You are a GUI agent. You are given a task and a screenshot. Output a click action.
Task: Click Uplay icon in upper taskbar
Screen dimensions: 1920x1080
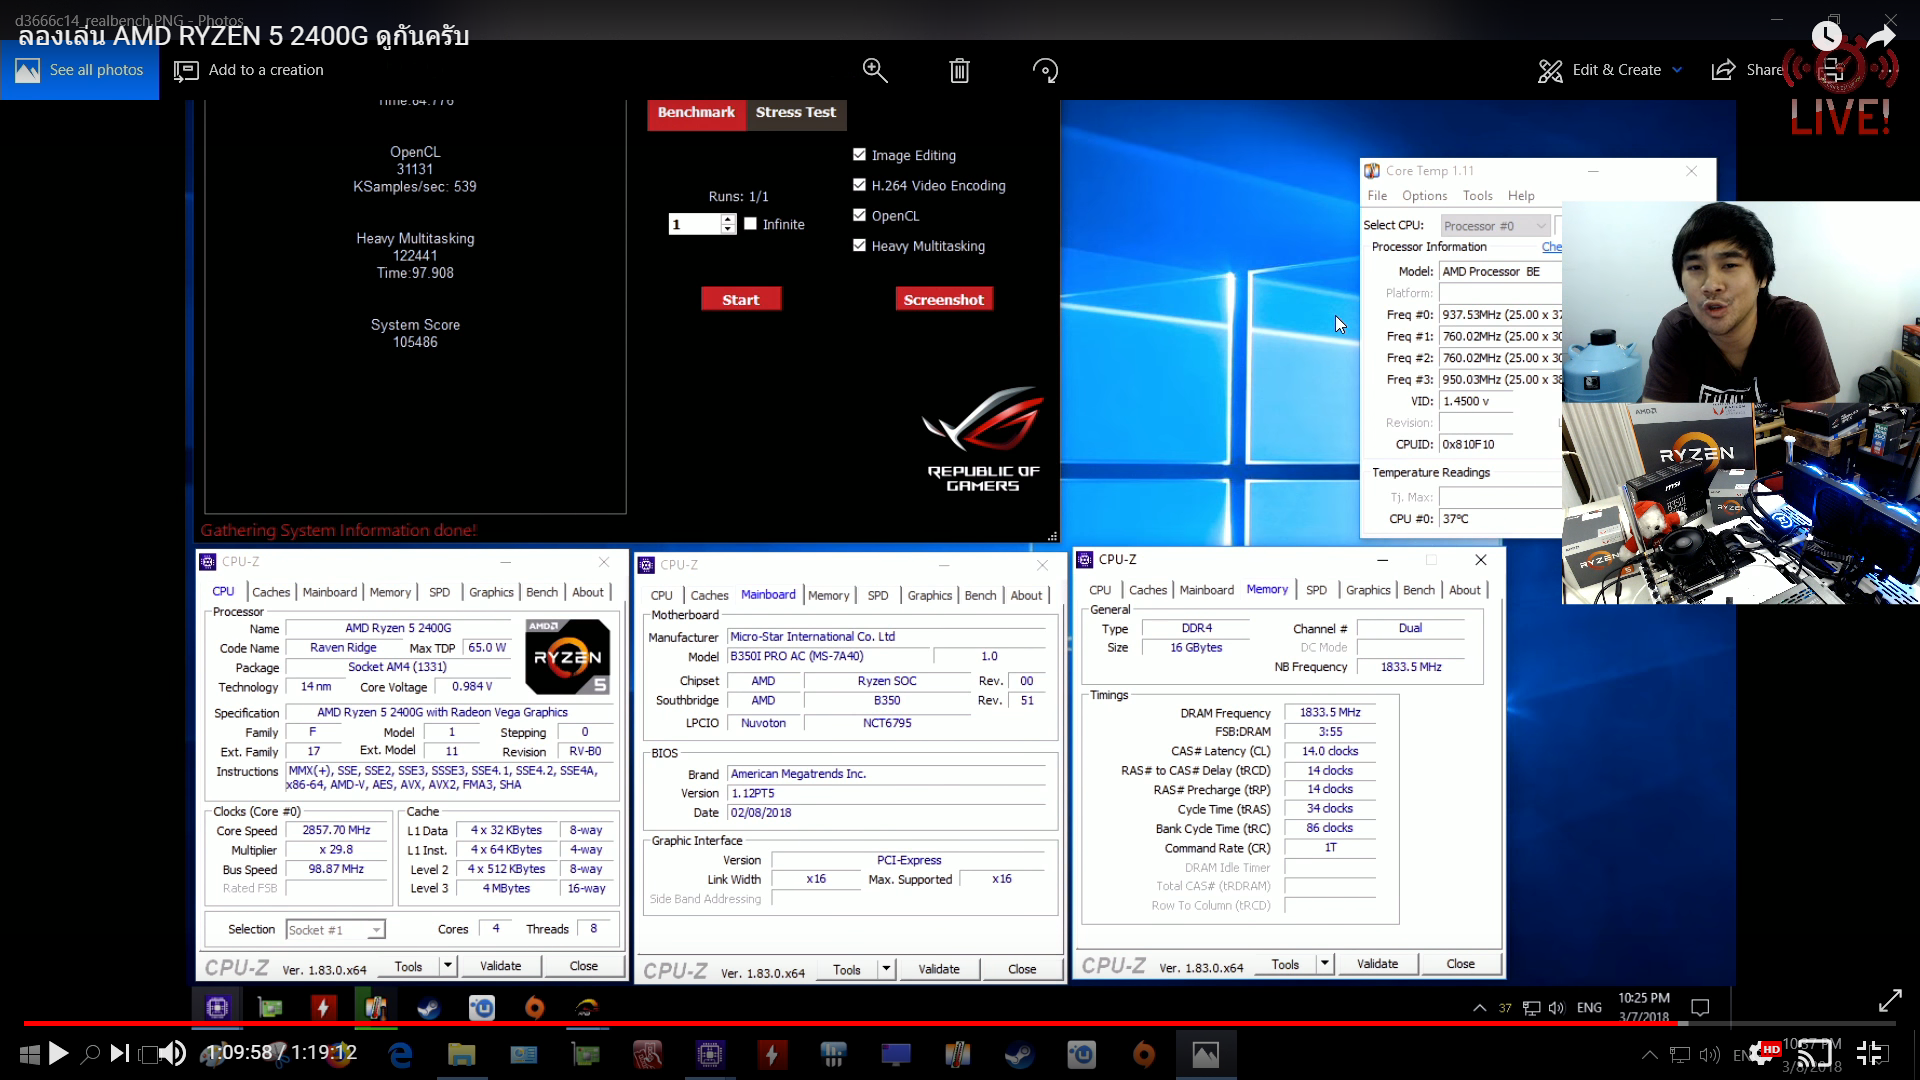point(482,1008)
